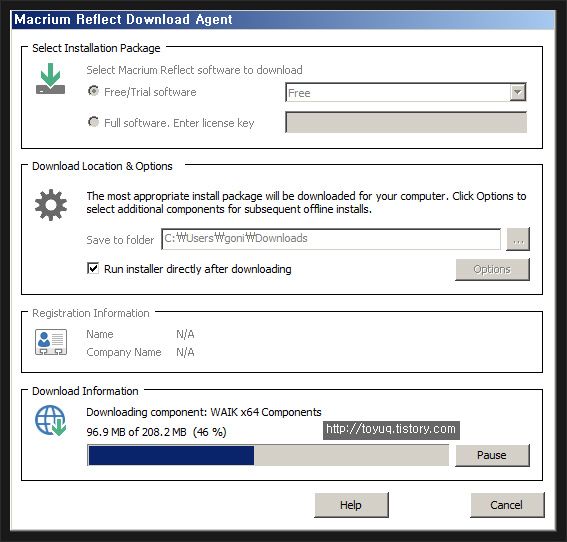This screenshot has width=567, height=542.
Task: Select the Full software license key option
Action: tap(94, 122)
